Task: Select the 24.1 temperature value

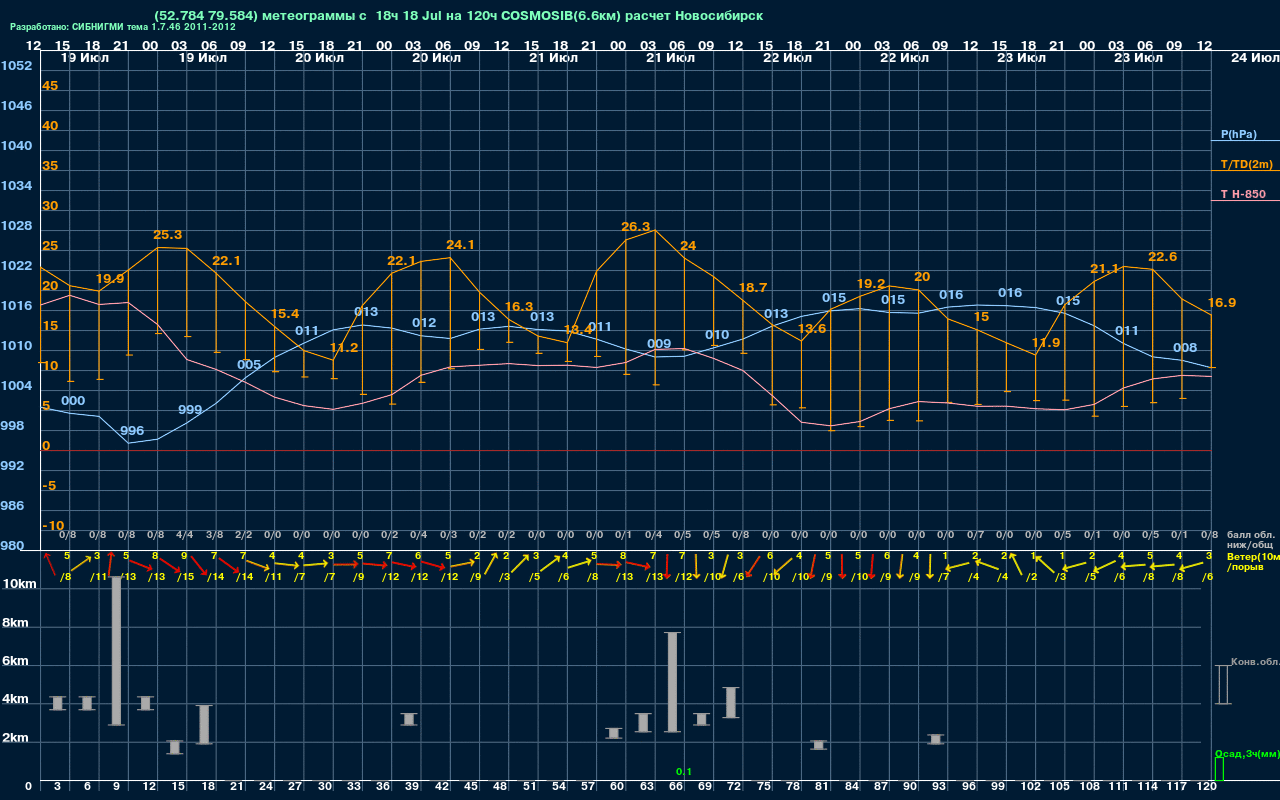Action: coord(460,245)
